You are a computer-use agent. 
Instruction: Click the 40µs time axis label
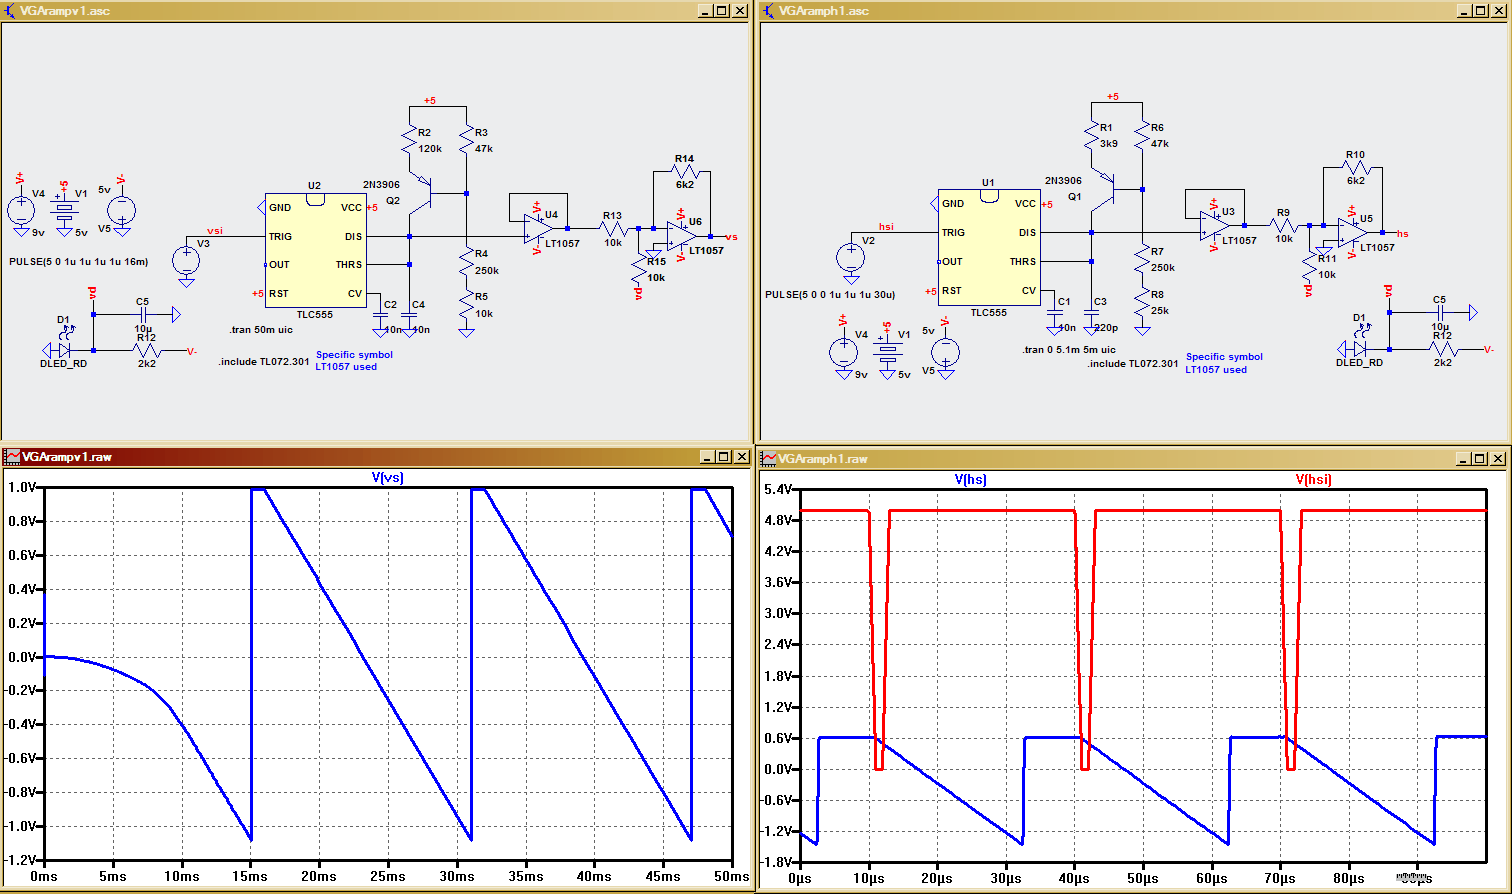(1074, 878)
